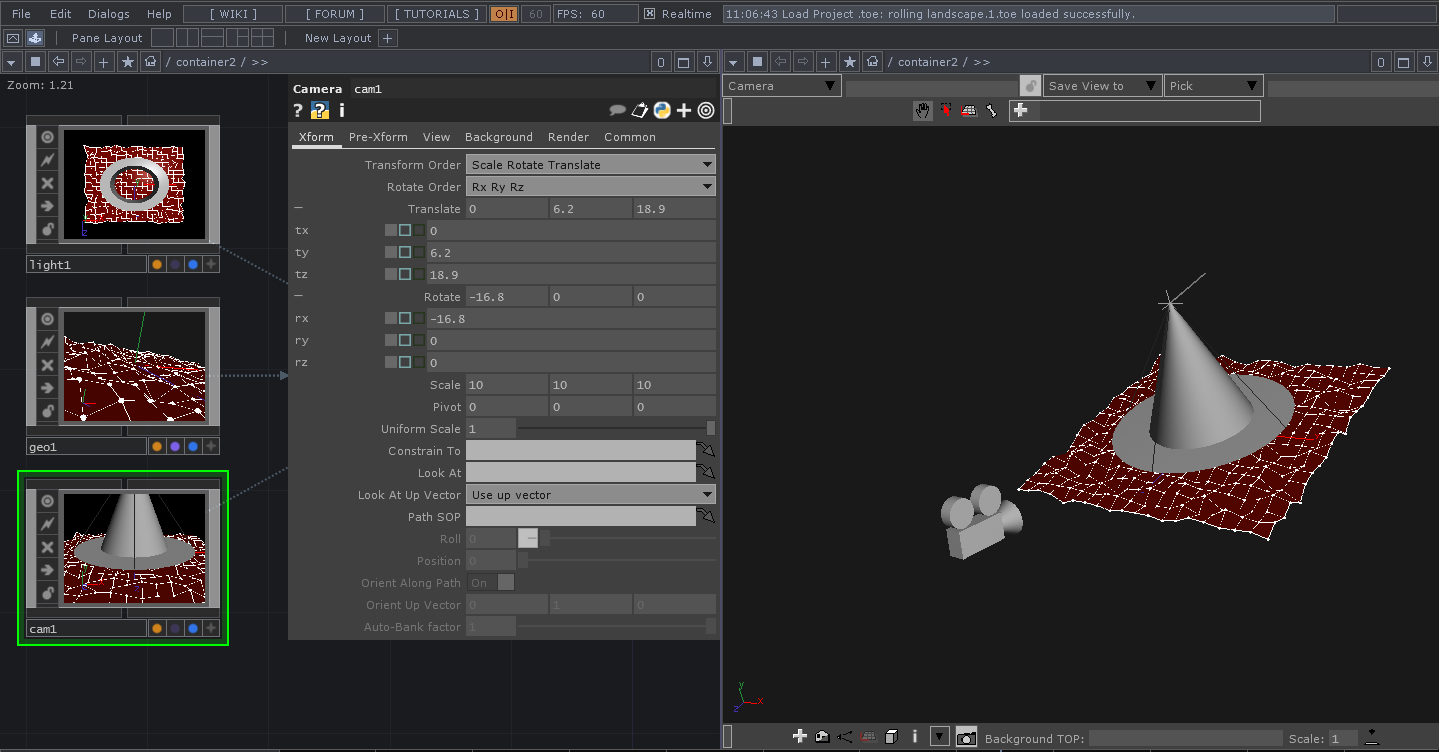Open the Dialogs menu
1439x752 pixels.
tap(108, 14)
